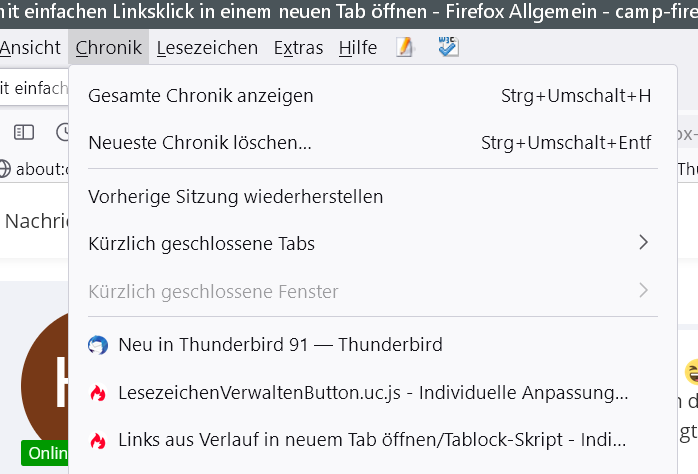698x474 pixels.
Task: Click the W3C validator checkmark icon
Action: point(448,47)
